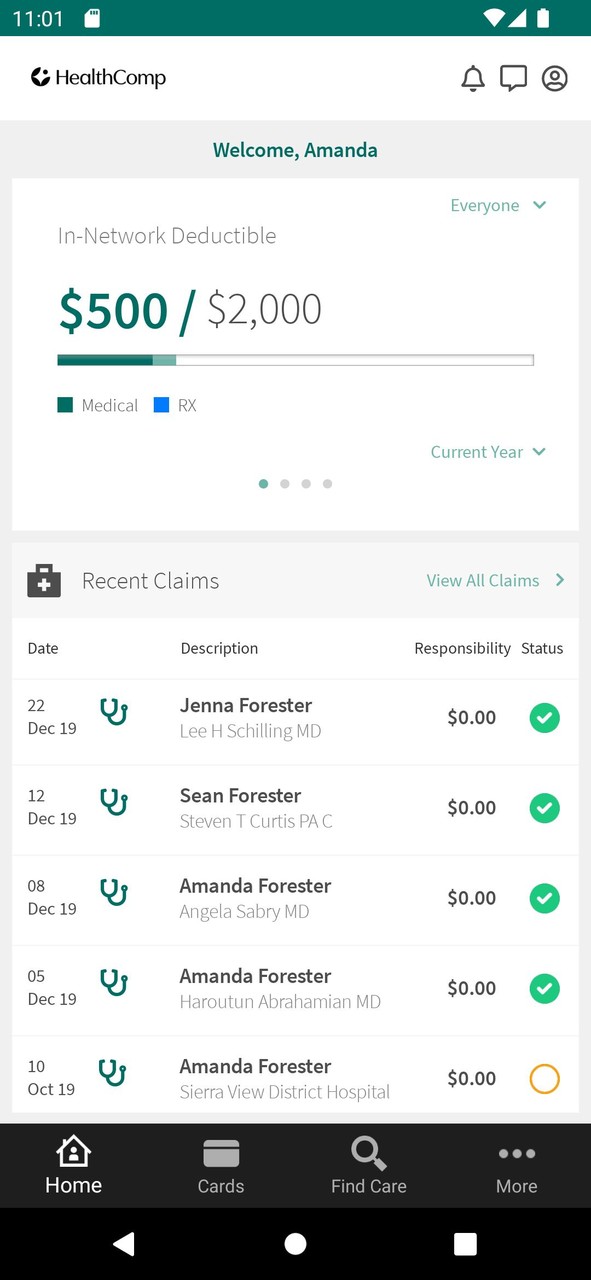Open the HealthComp logo
This screenshot has width=591, height=1280.
(x=98, y=78)
